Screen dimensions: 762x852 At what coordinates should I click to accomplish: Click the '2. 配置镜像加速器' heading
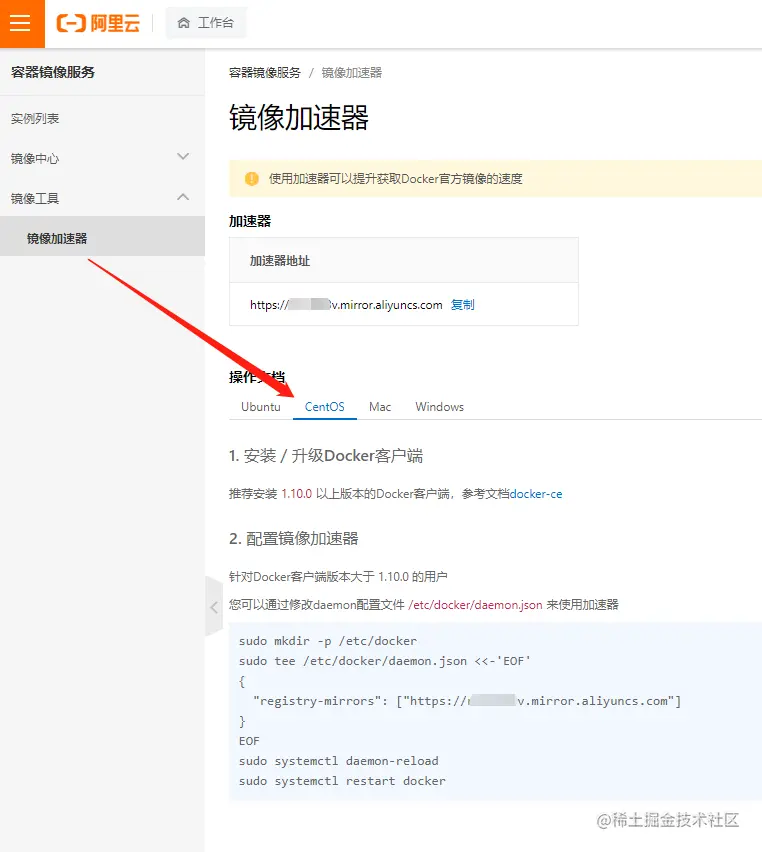click(x=293, y=538)
